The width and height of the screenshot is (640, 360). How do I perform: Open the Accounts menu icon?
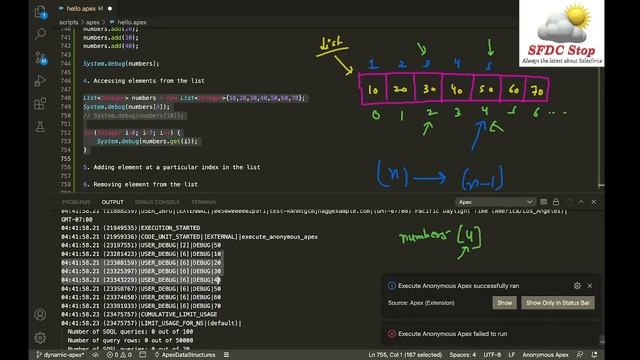pos(40,315)
